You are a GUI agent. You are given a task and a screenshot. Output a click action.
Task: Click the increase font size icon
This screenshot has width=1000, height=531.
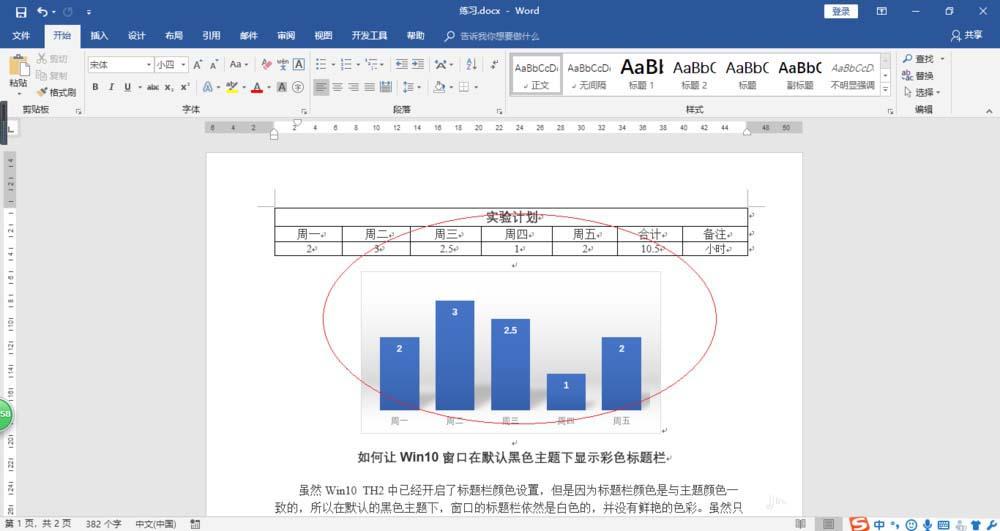[x=197, y=64]
